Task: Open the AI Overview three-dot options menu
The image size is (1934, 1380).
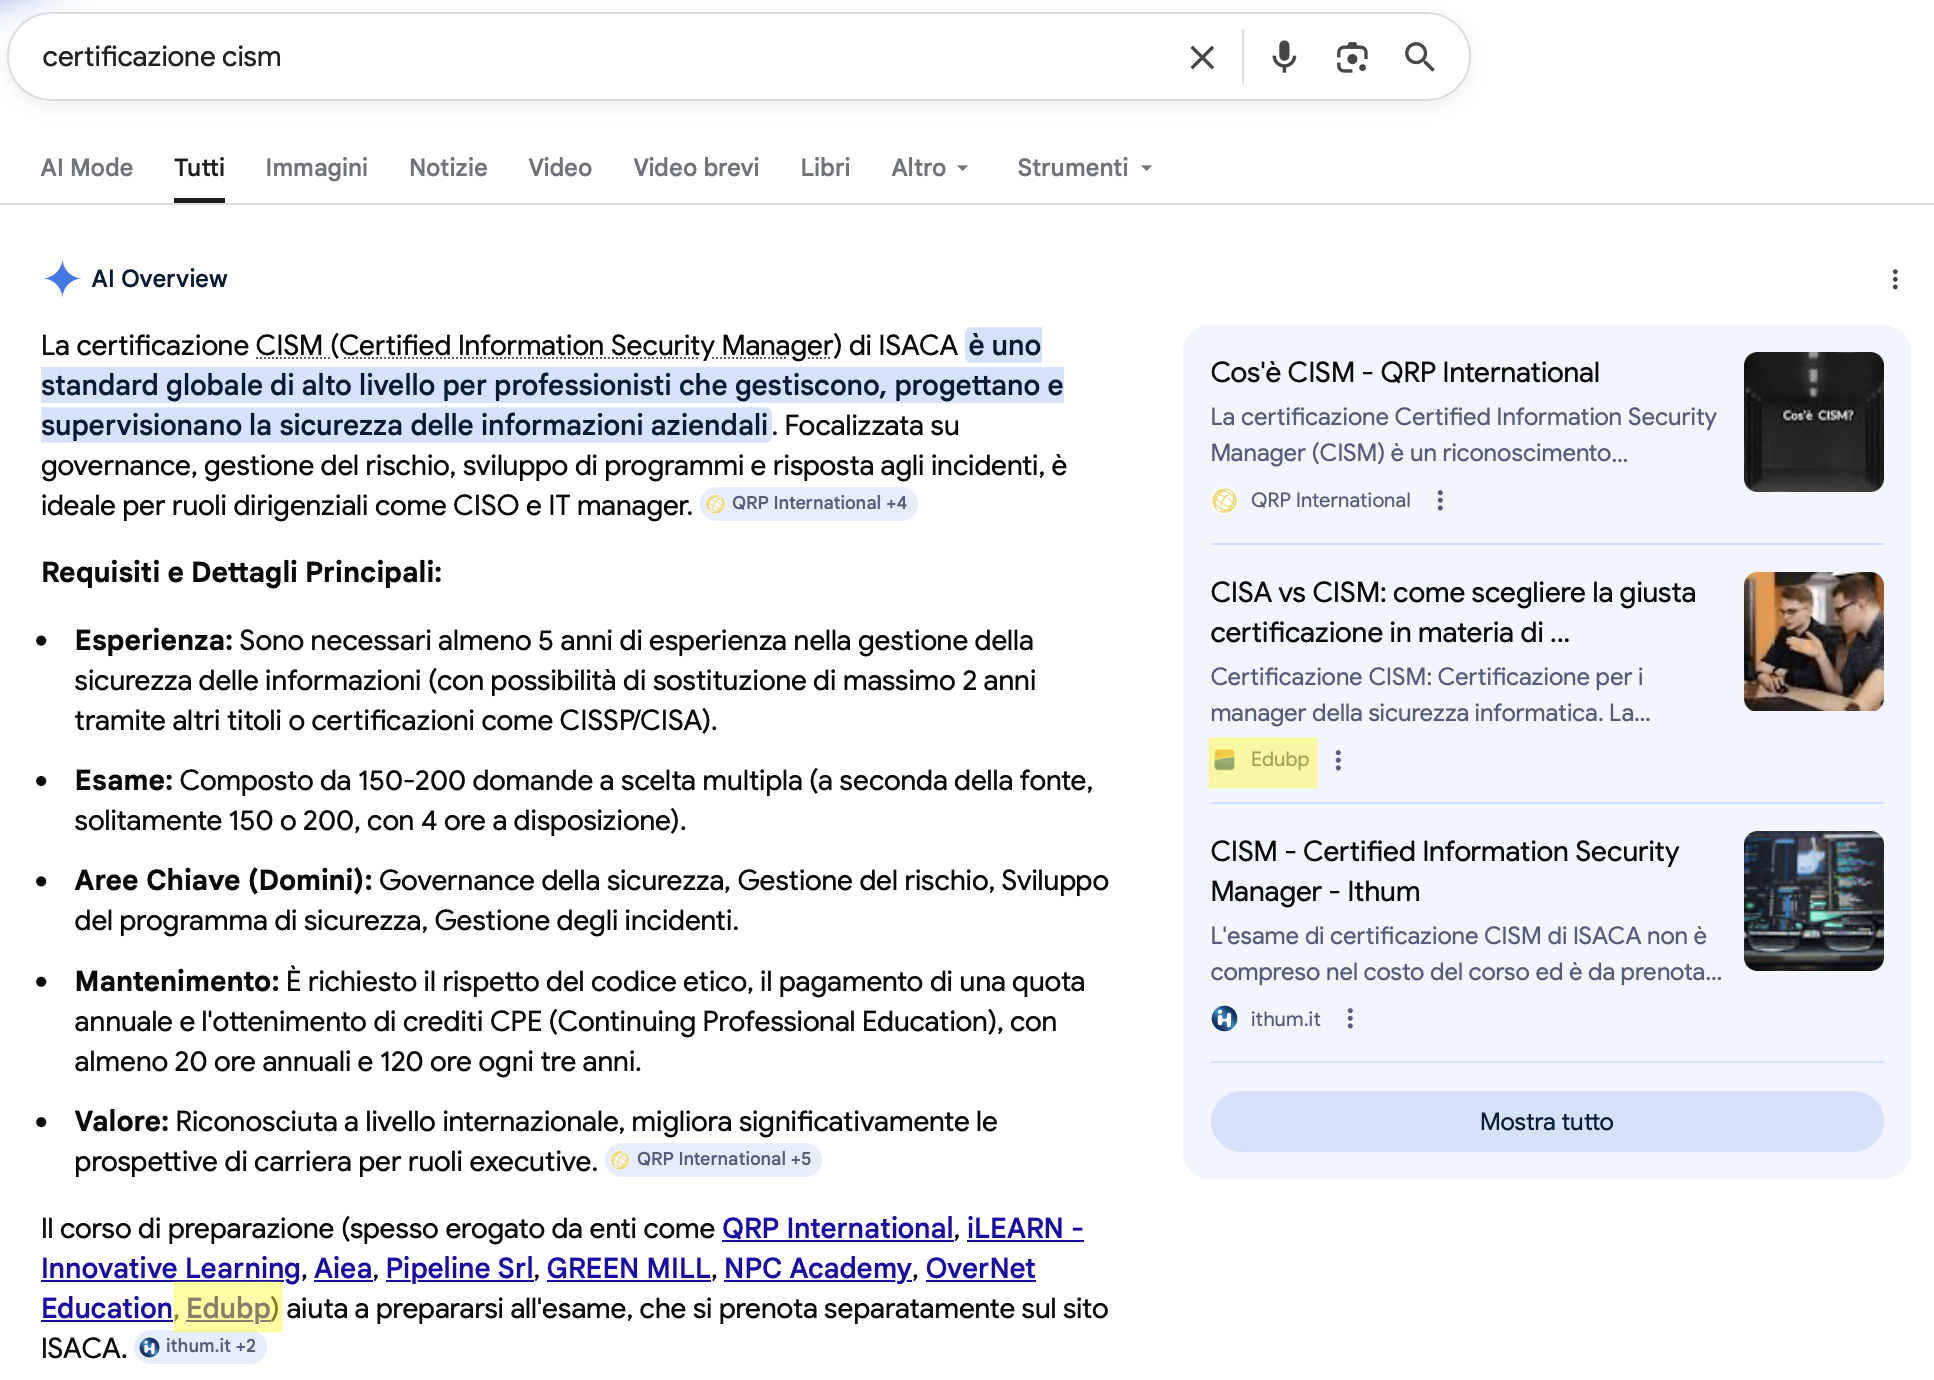Action: 1894,281
